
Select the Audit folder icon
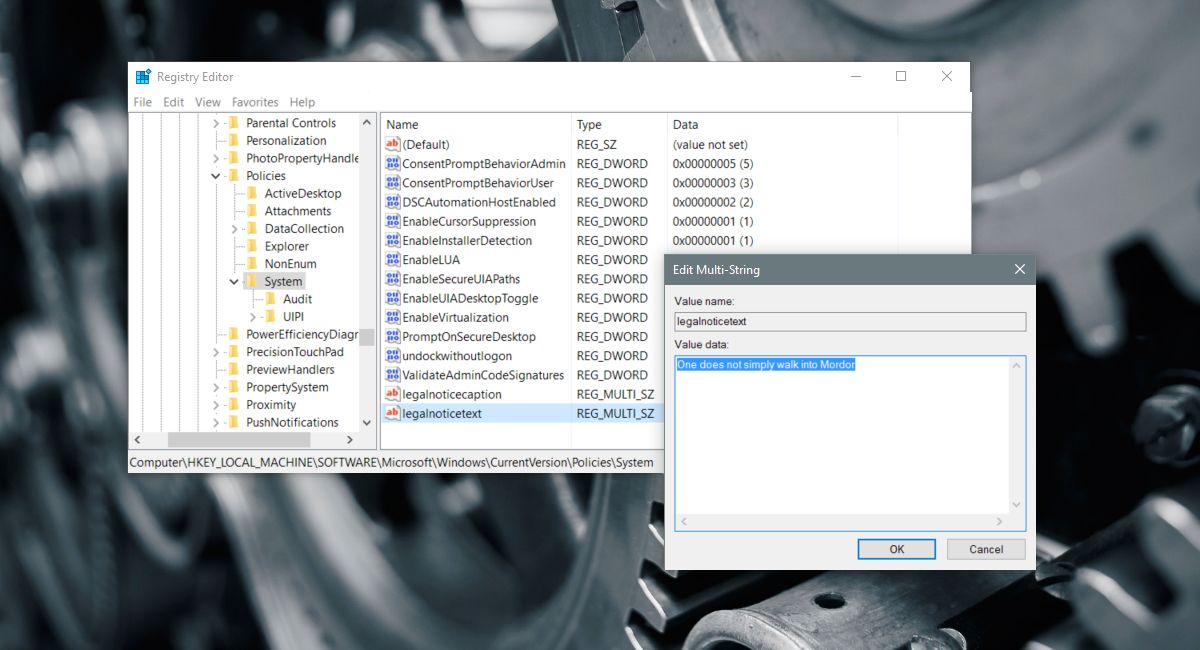[x=271, y=299]
